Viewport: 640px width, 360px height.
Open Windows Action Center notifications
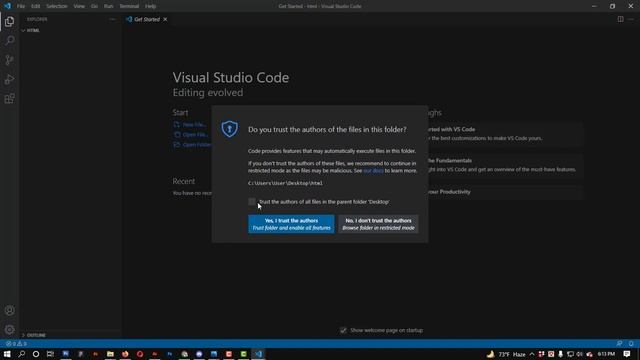tap(627, 354)
